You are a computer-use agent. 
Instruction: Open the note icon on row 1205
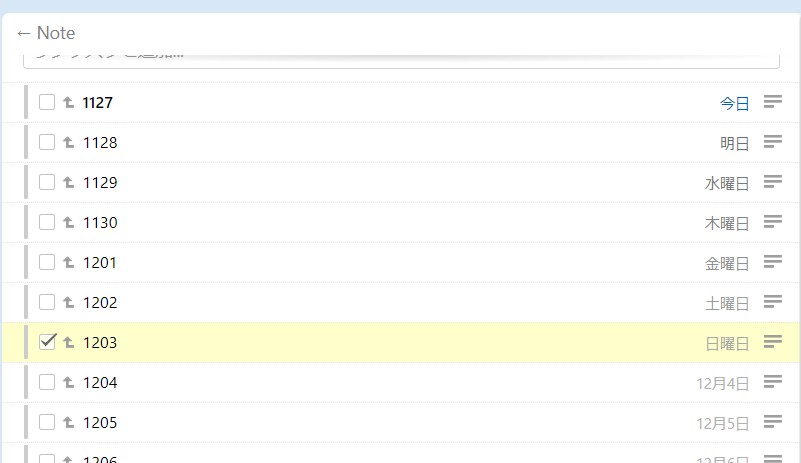[772, 422]
